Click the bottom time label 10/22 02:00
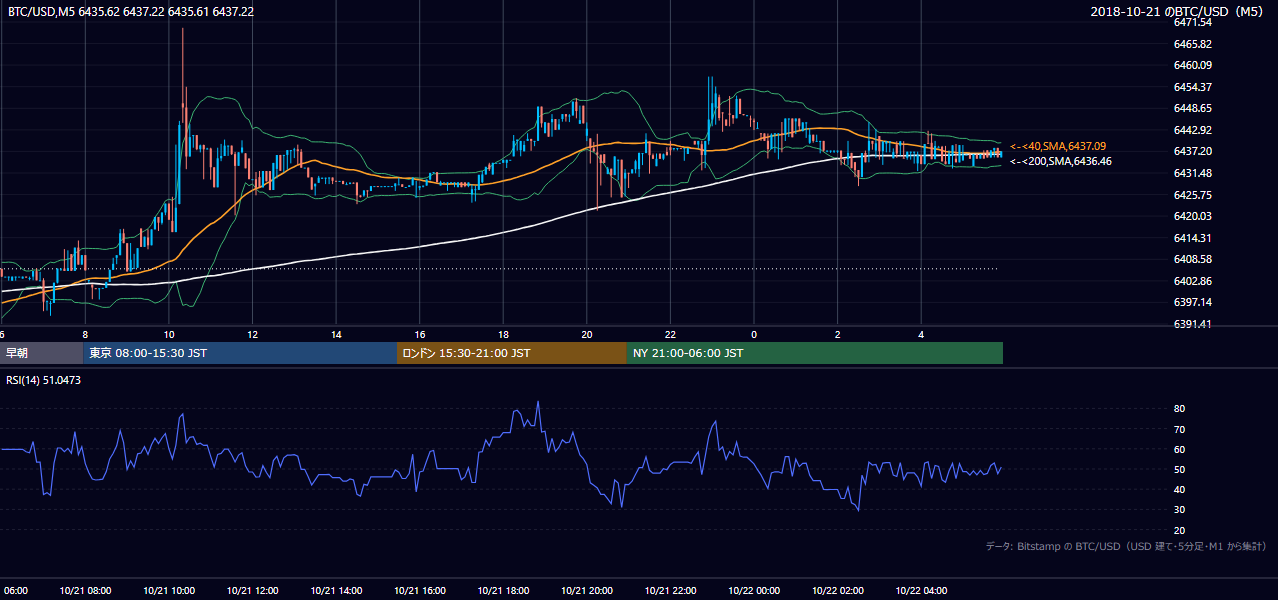Viewport: 1278px width, 600px height. coord(838,590)
